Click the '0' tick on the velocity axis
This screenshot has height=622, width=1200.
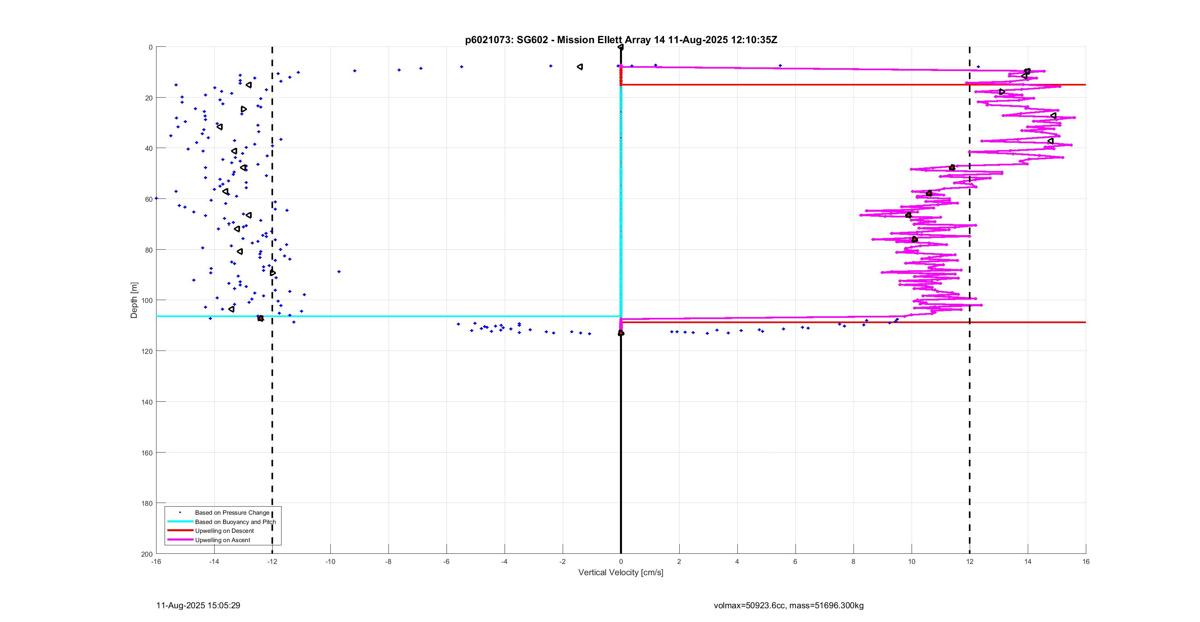[x=621, y=561]
